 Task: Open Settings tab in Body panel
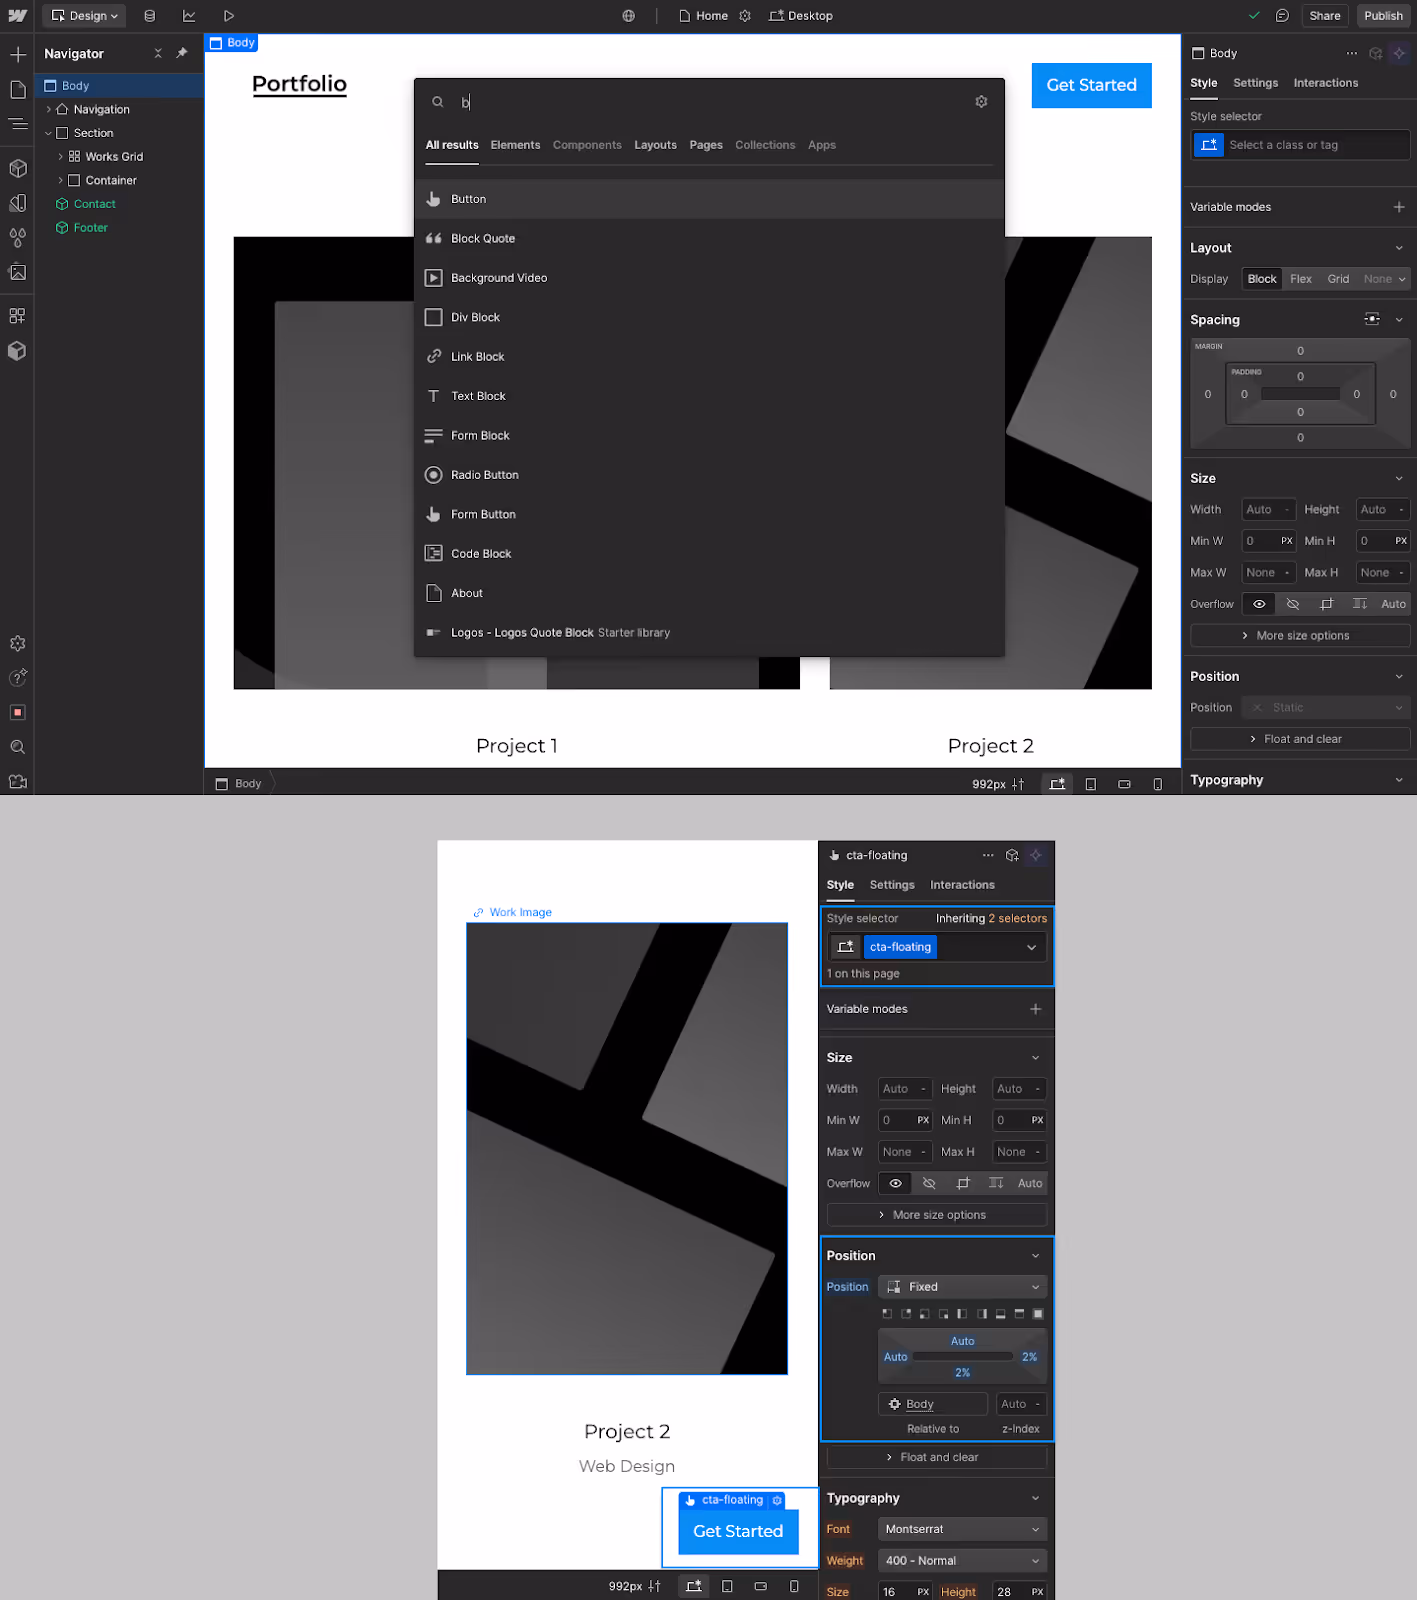click(x=1255, y=83)
